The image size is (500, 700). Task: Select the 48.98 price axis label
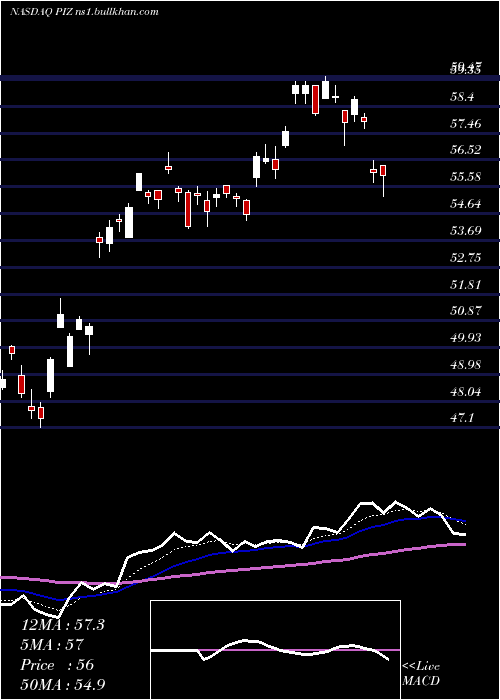[466, 365]
